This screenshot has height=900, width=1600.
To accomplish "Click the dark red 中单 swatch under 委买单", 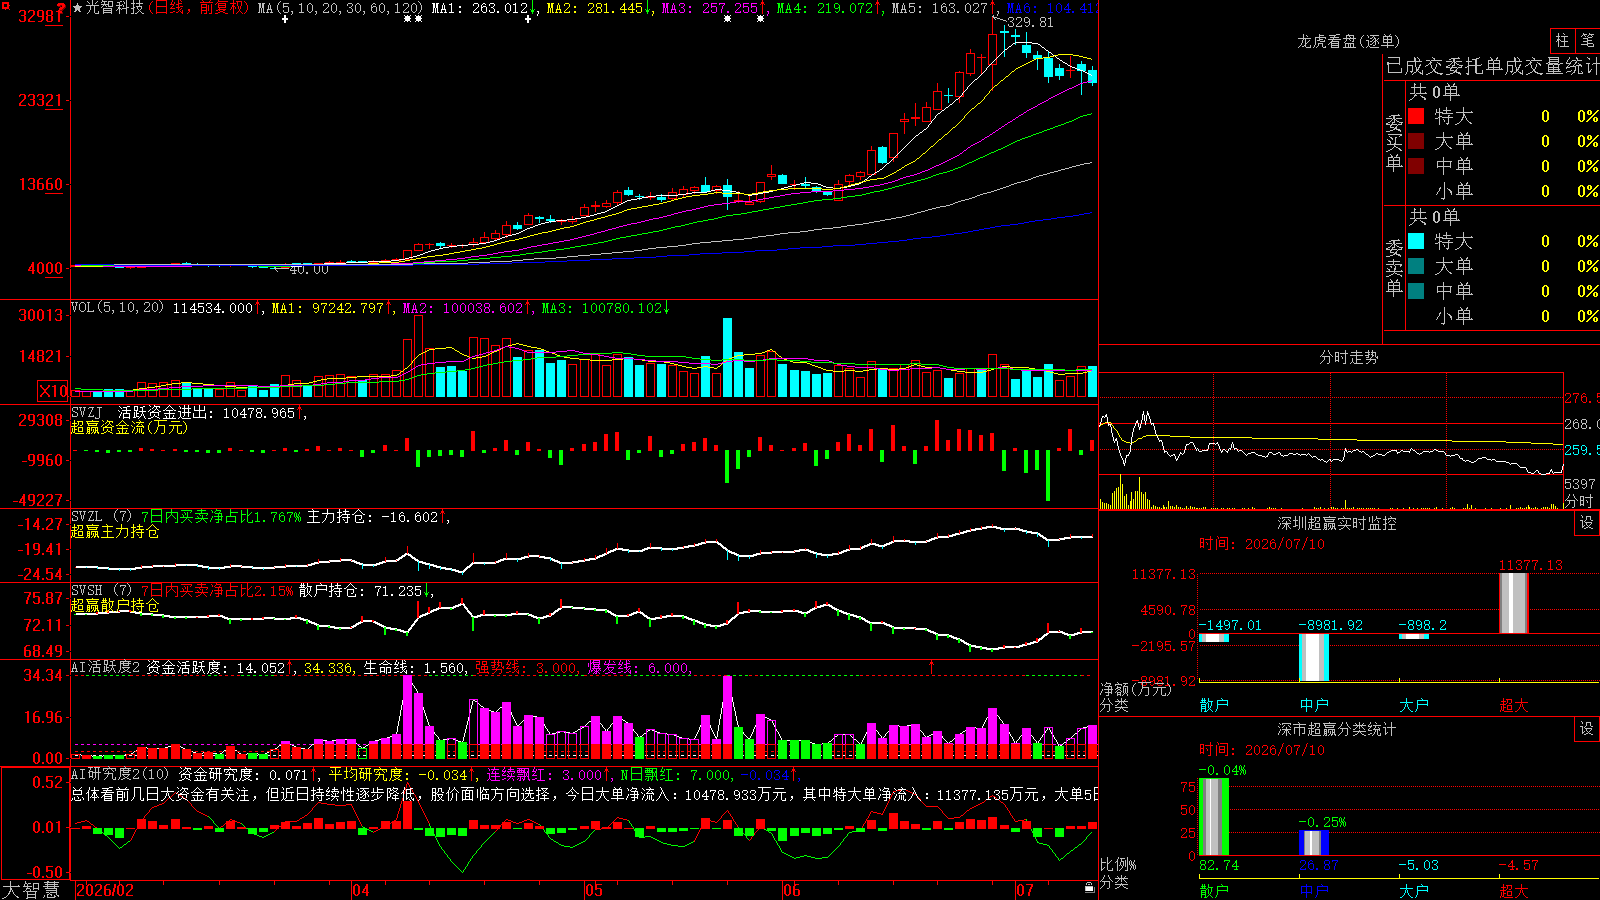I will 1416,166.
